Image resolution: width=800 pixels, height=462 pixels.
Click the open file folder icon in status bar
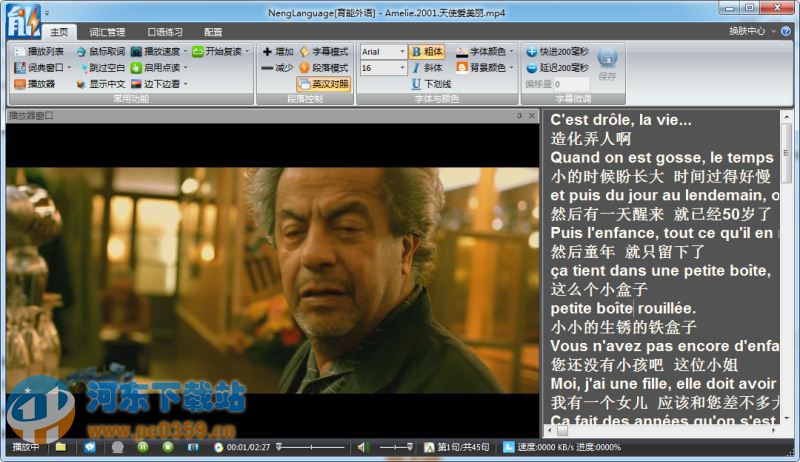61,447
